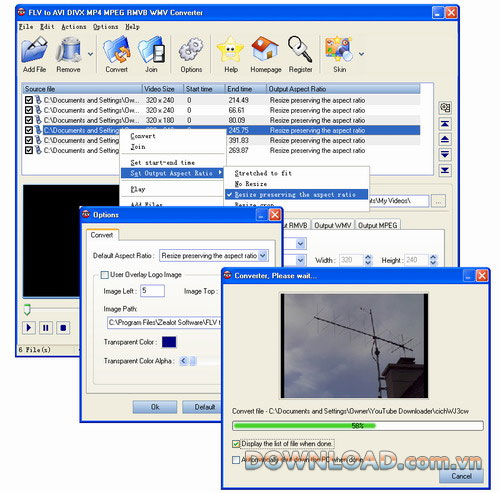Open dropdown arrow next to Skin
Image resolution: width=500 pixels, height=493 pixels.
pyautogui.click(x=362, y=54)
